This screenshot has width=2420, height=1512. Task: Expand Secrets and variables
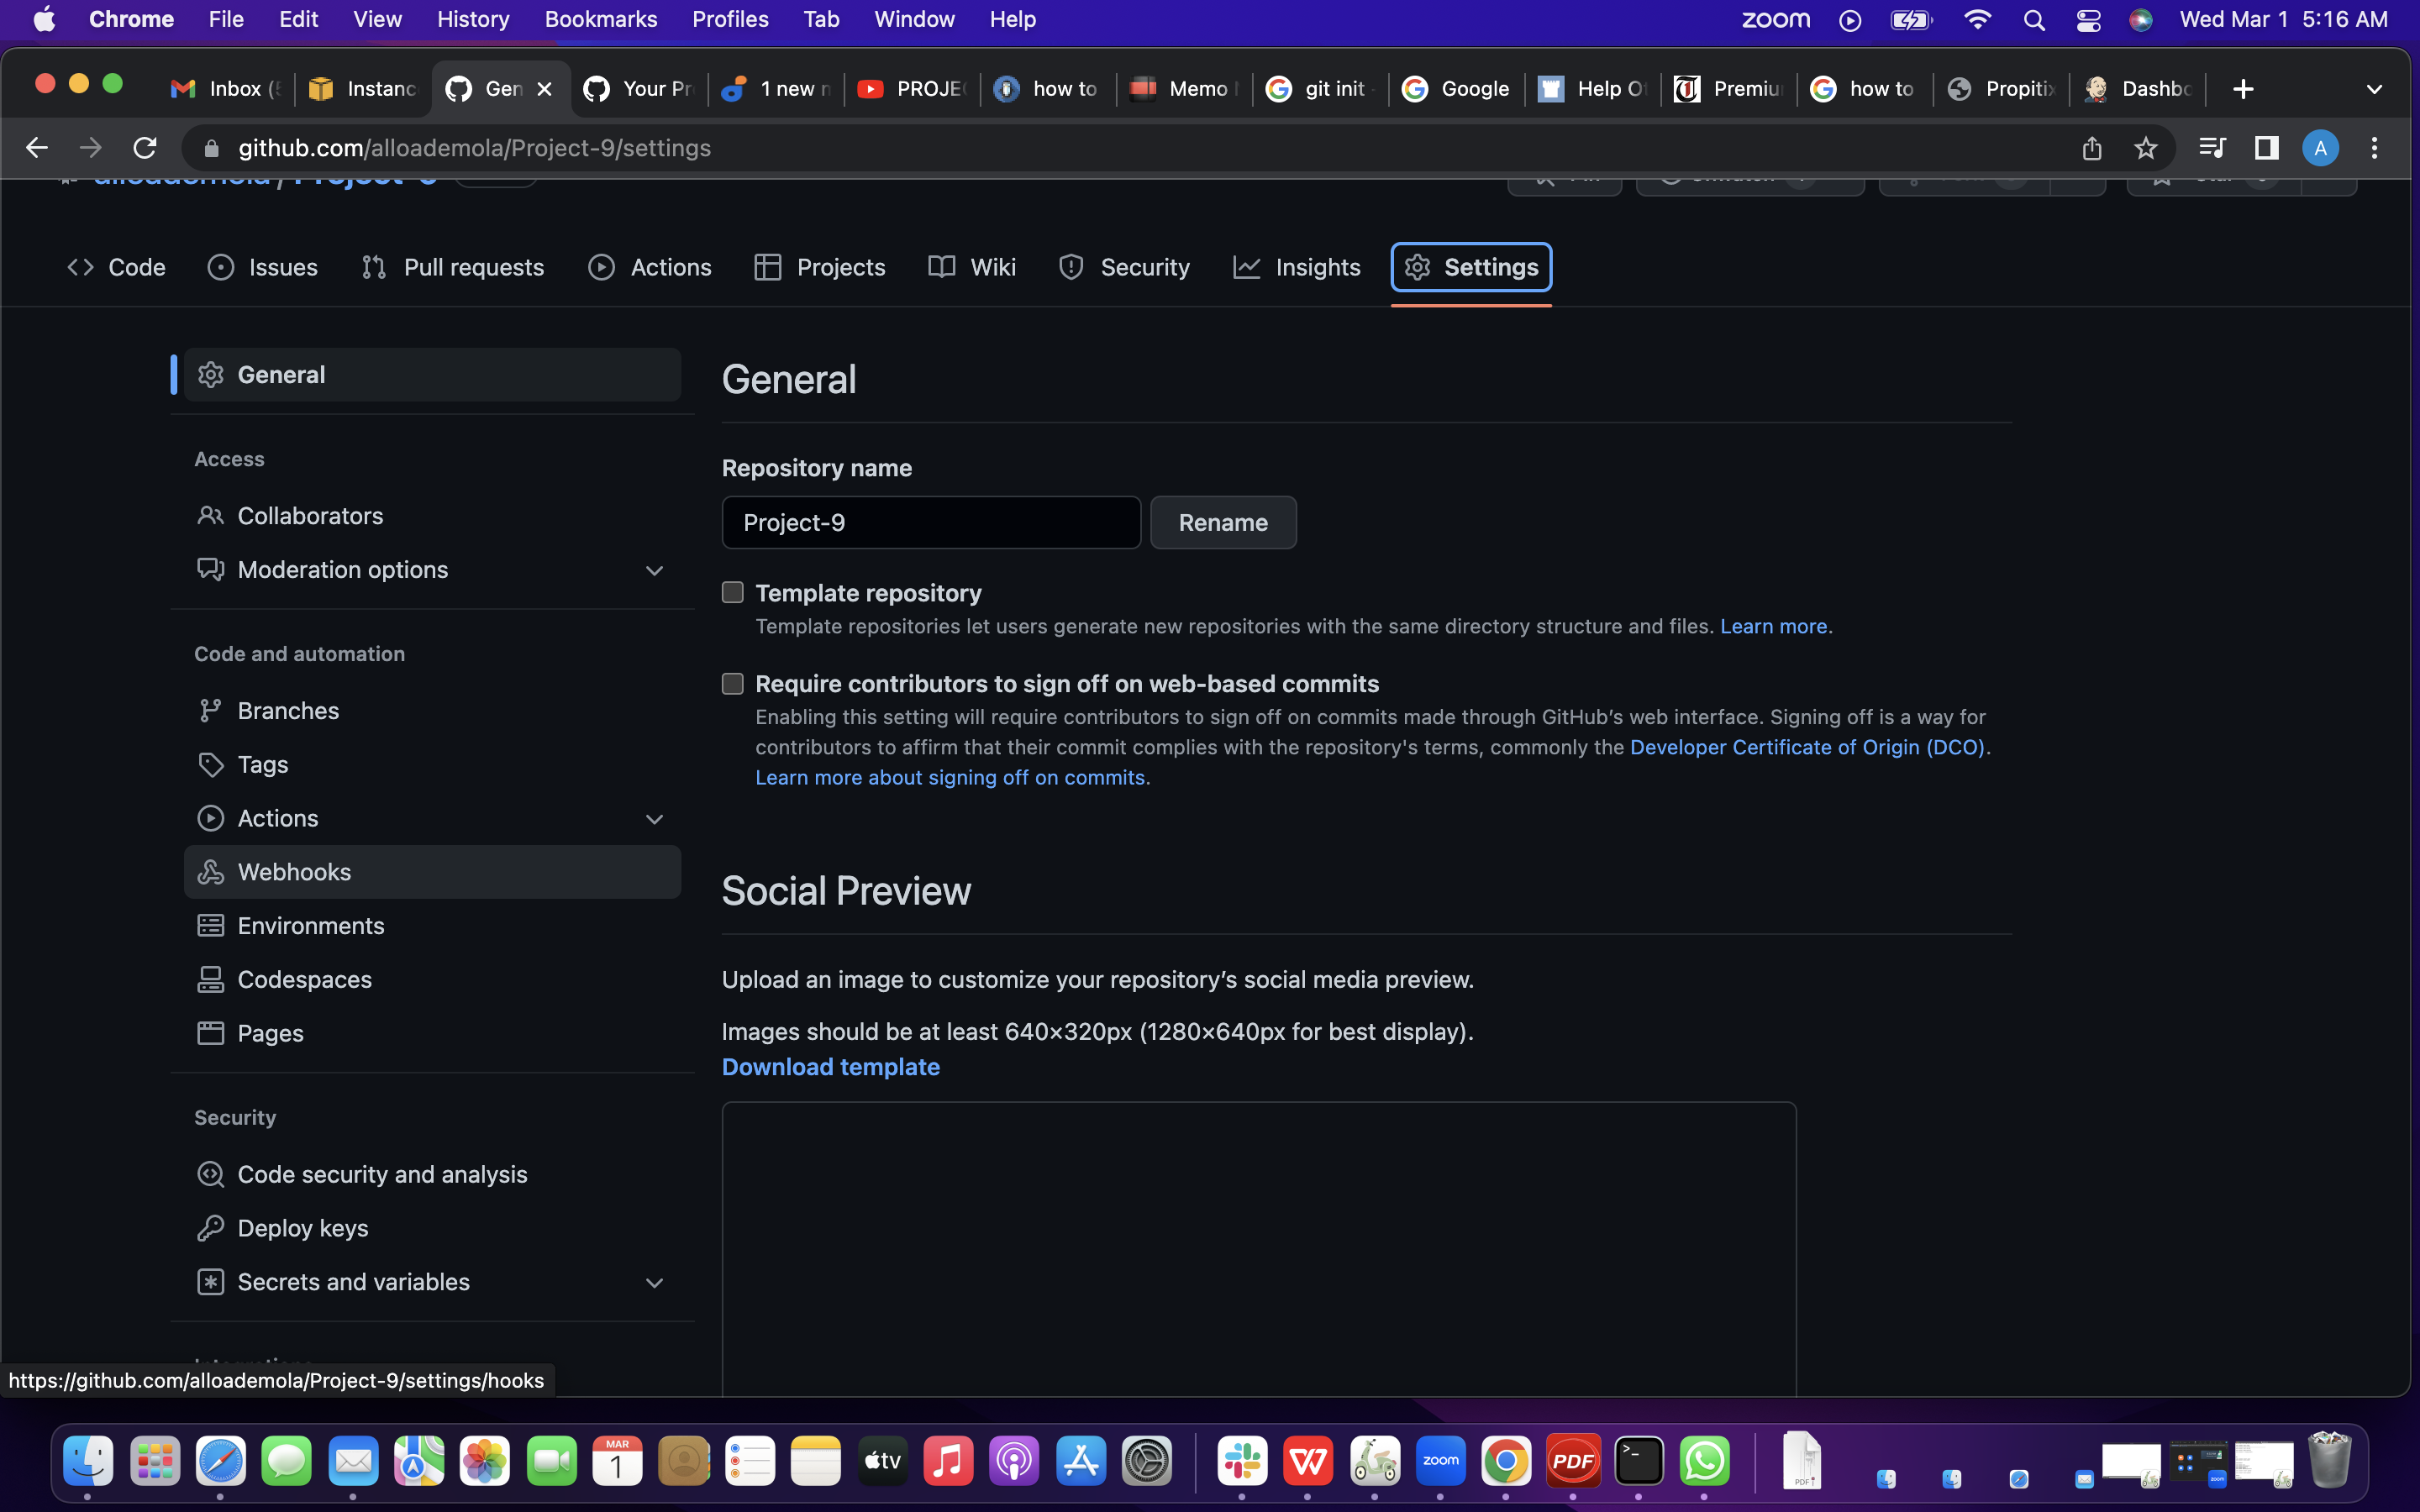(655, 1282)
